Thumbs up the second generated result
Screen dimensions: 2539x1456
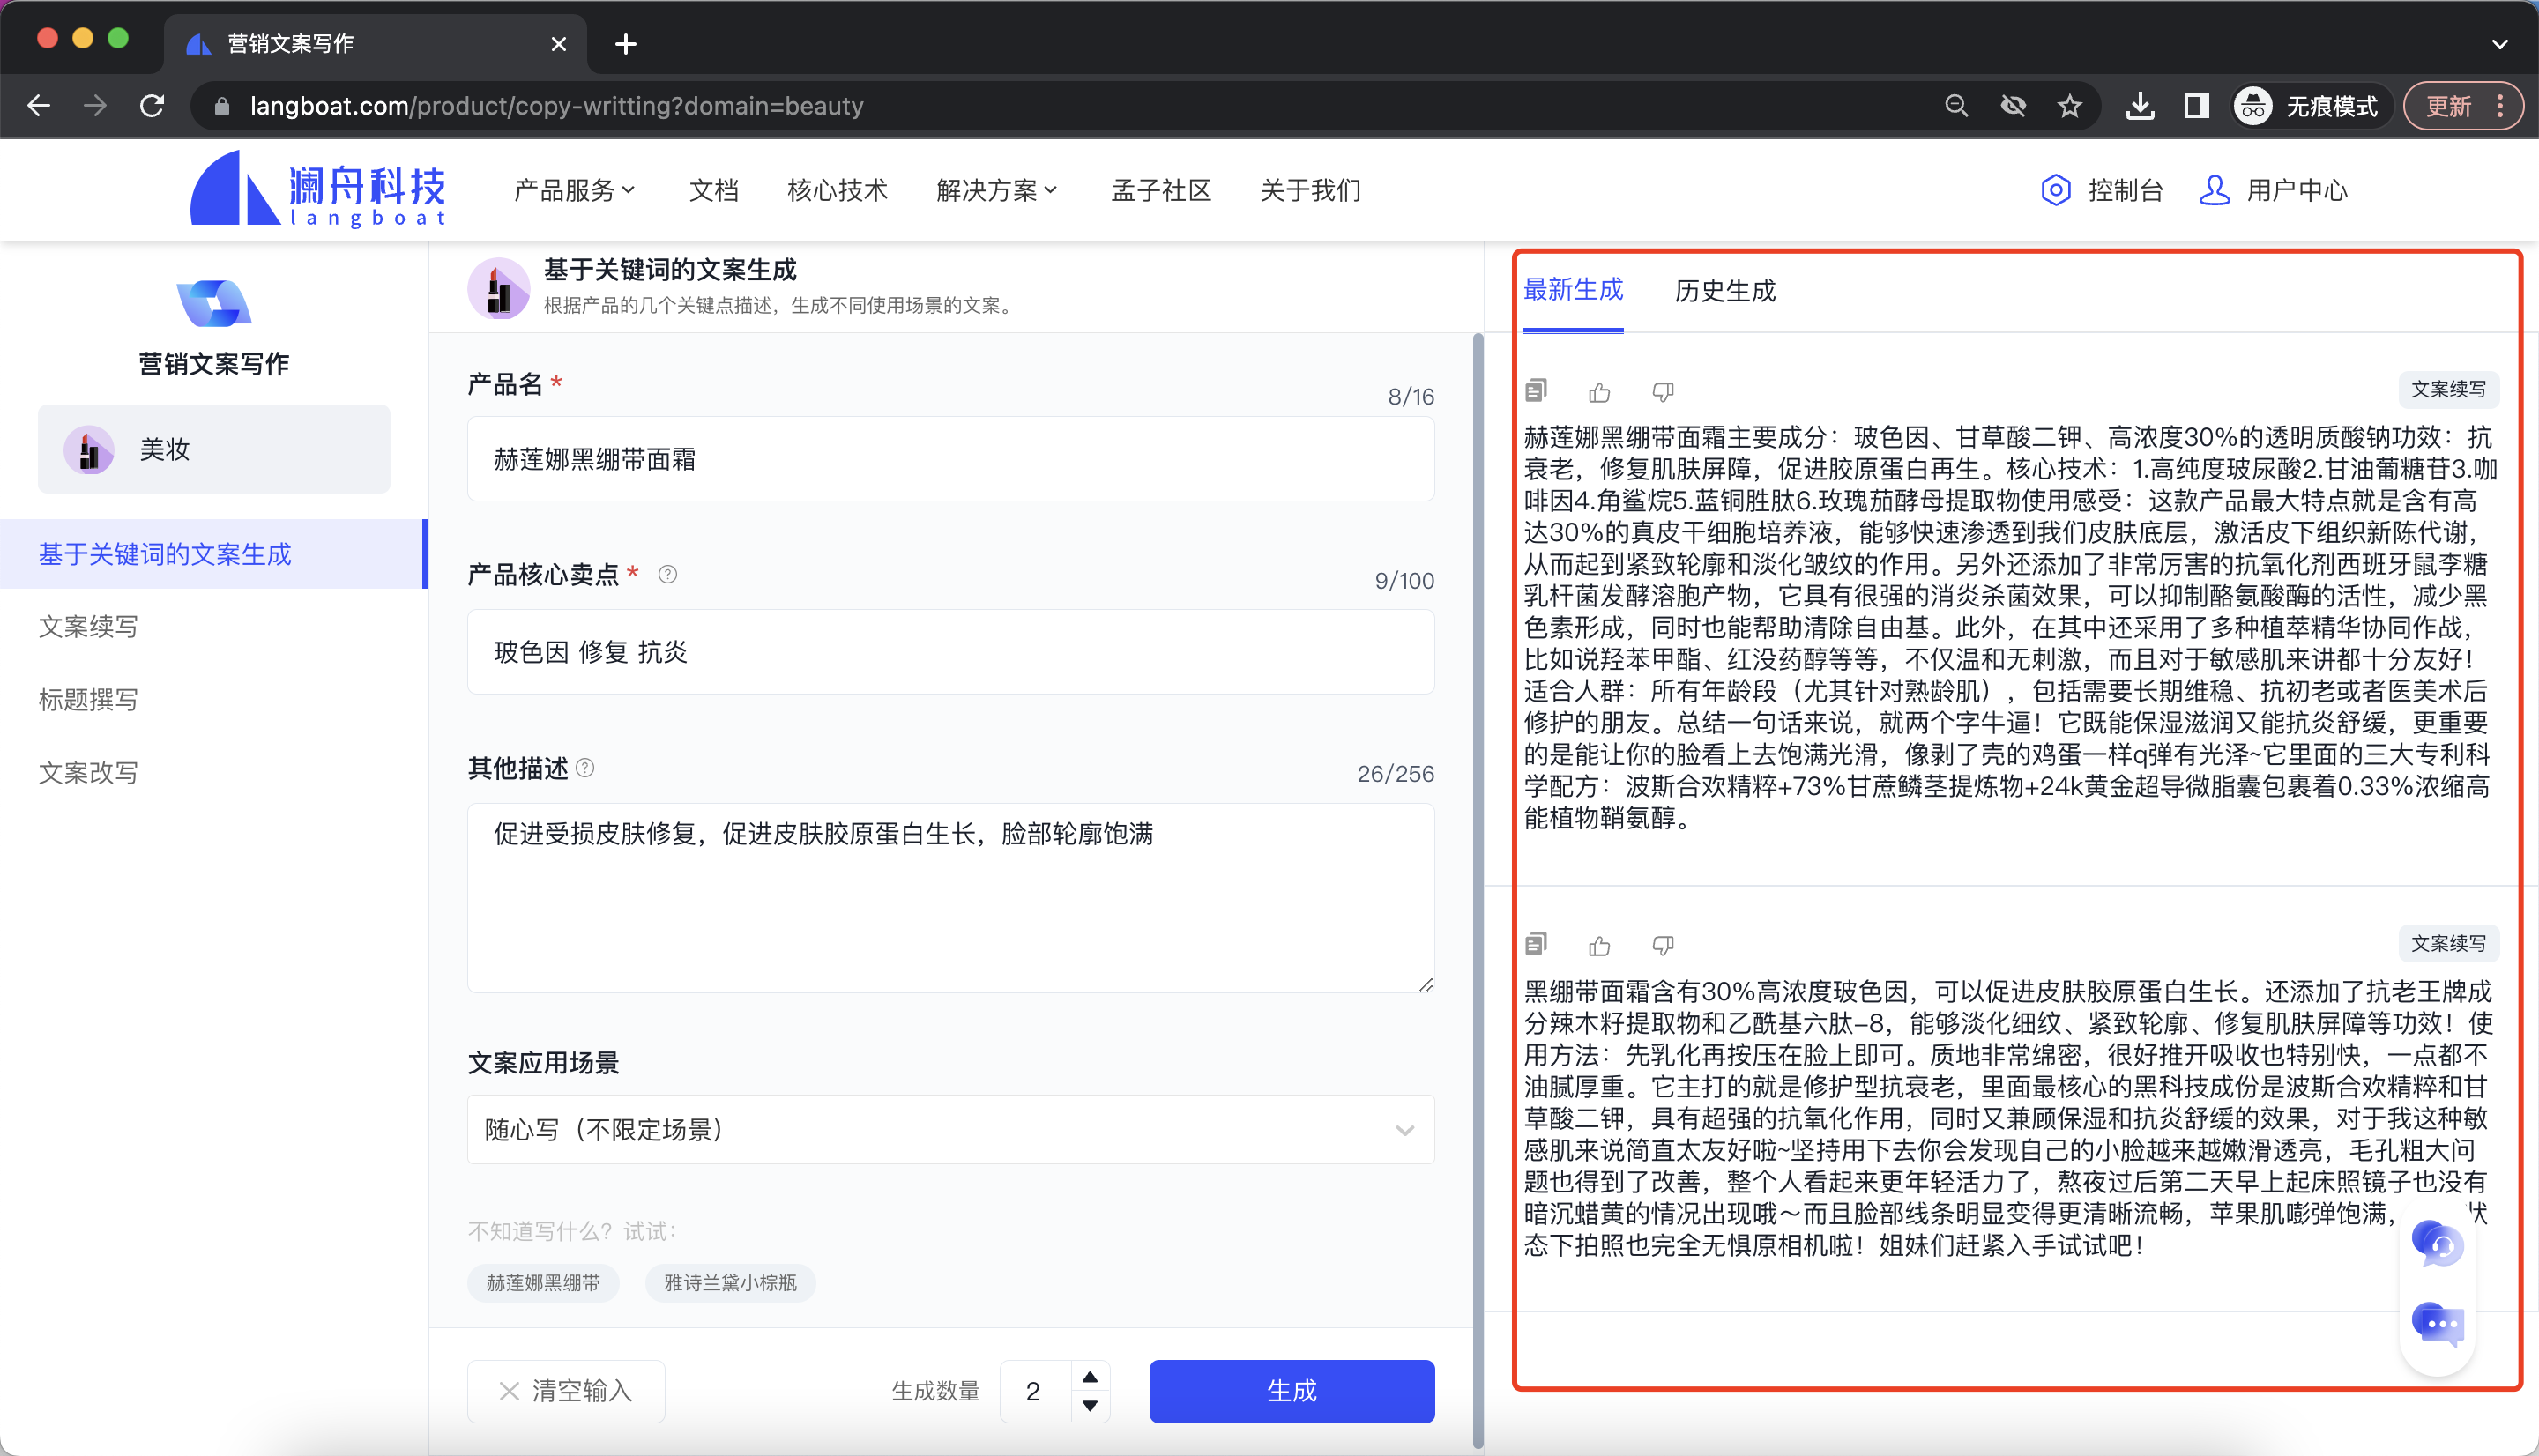pyautogui.click(x=1599, y=945)
